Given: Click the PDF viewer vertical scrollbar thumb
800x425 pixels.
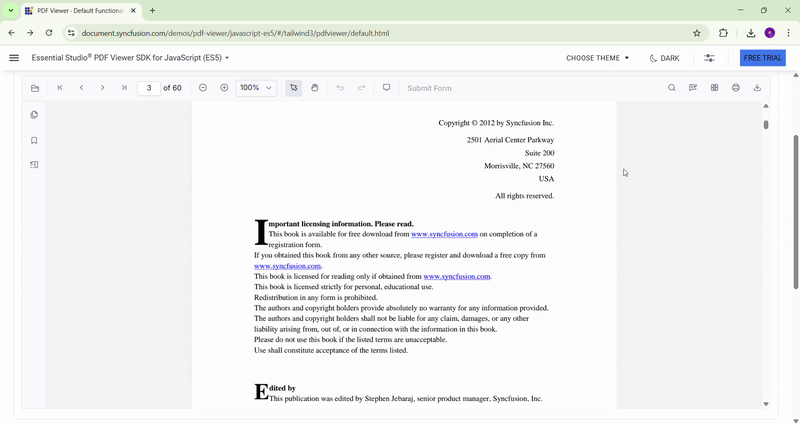Looking at the screenshot, I should [766, 124].
